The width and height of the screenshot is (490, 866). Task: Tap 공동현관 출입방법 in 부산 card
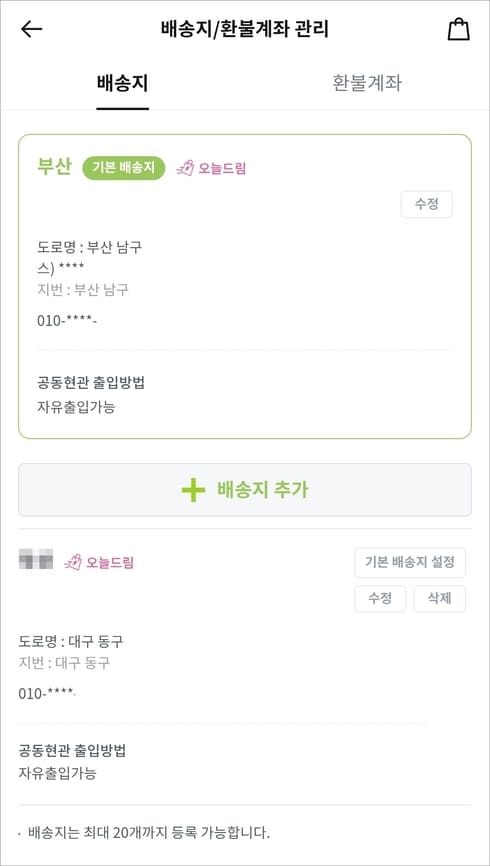(x=91, y=383)
